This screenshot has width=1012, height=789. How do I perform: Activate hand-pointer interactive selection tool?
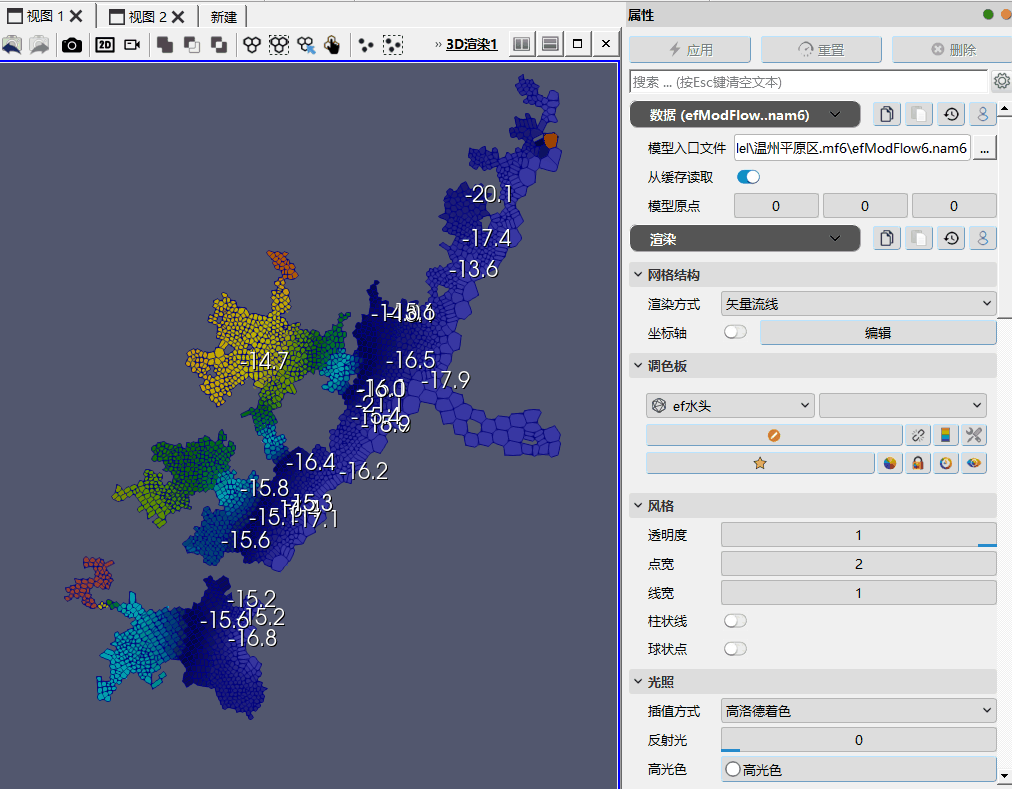pos(332,45)
